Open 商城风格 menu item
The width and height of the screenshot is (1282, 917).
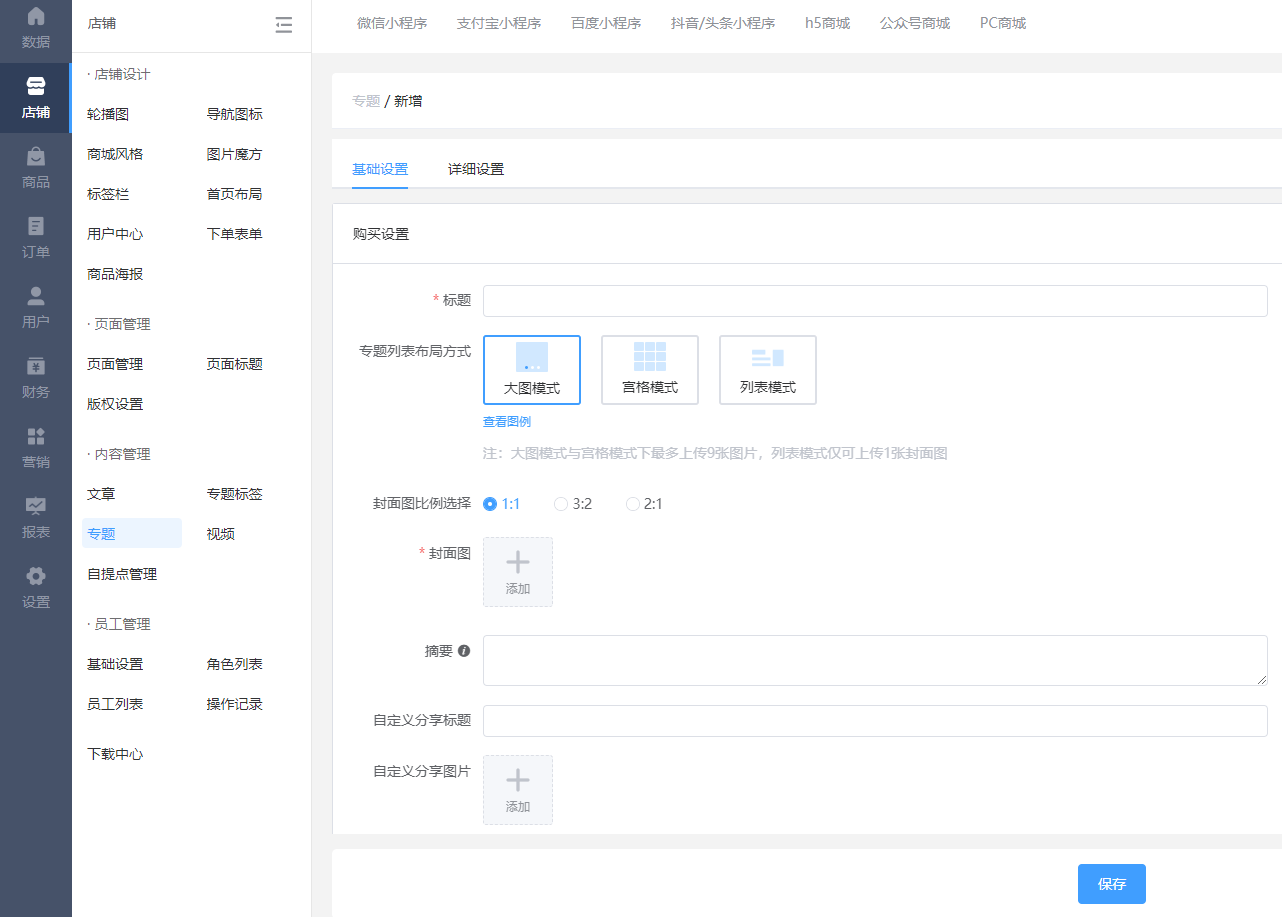point(115,154)
